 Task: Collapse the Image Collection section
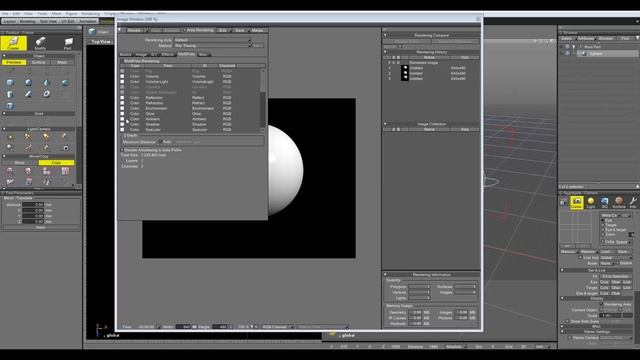pyautogui.click(x=385, y=124)
